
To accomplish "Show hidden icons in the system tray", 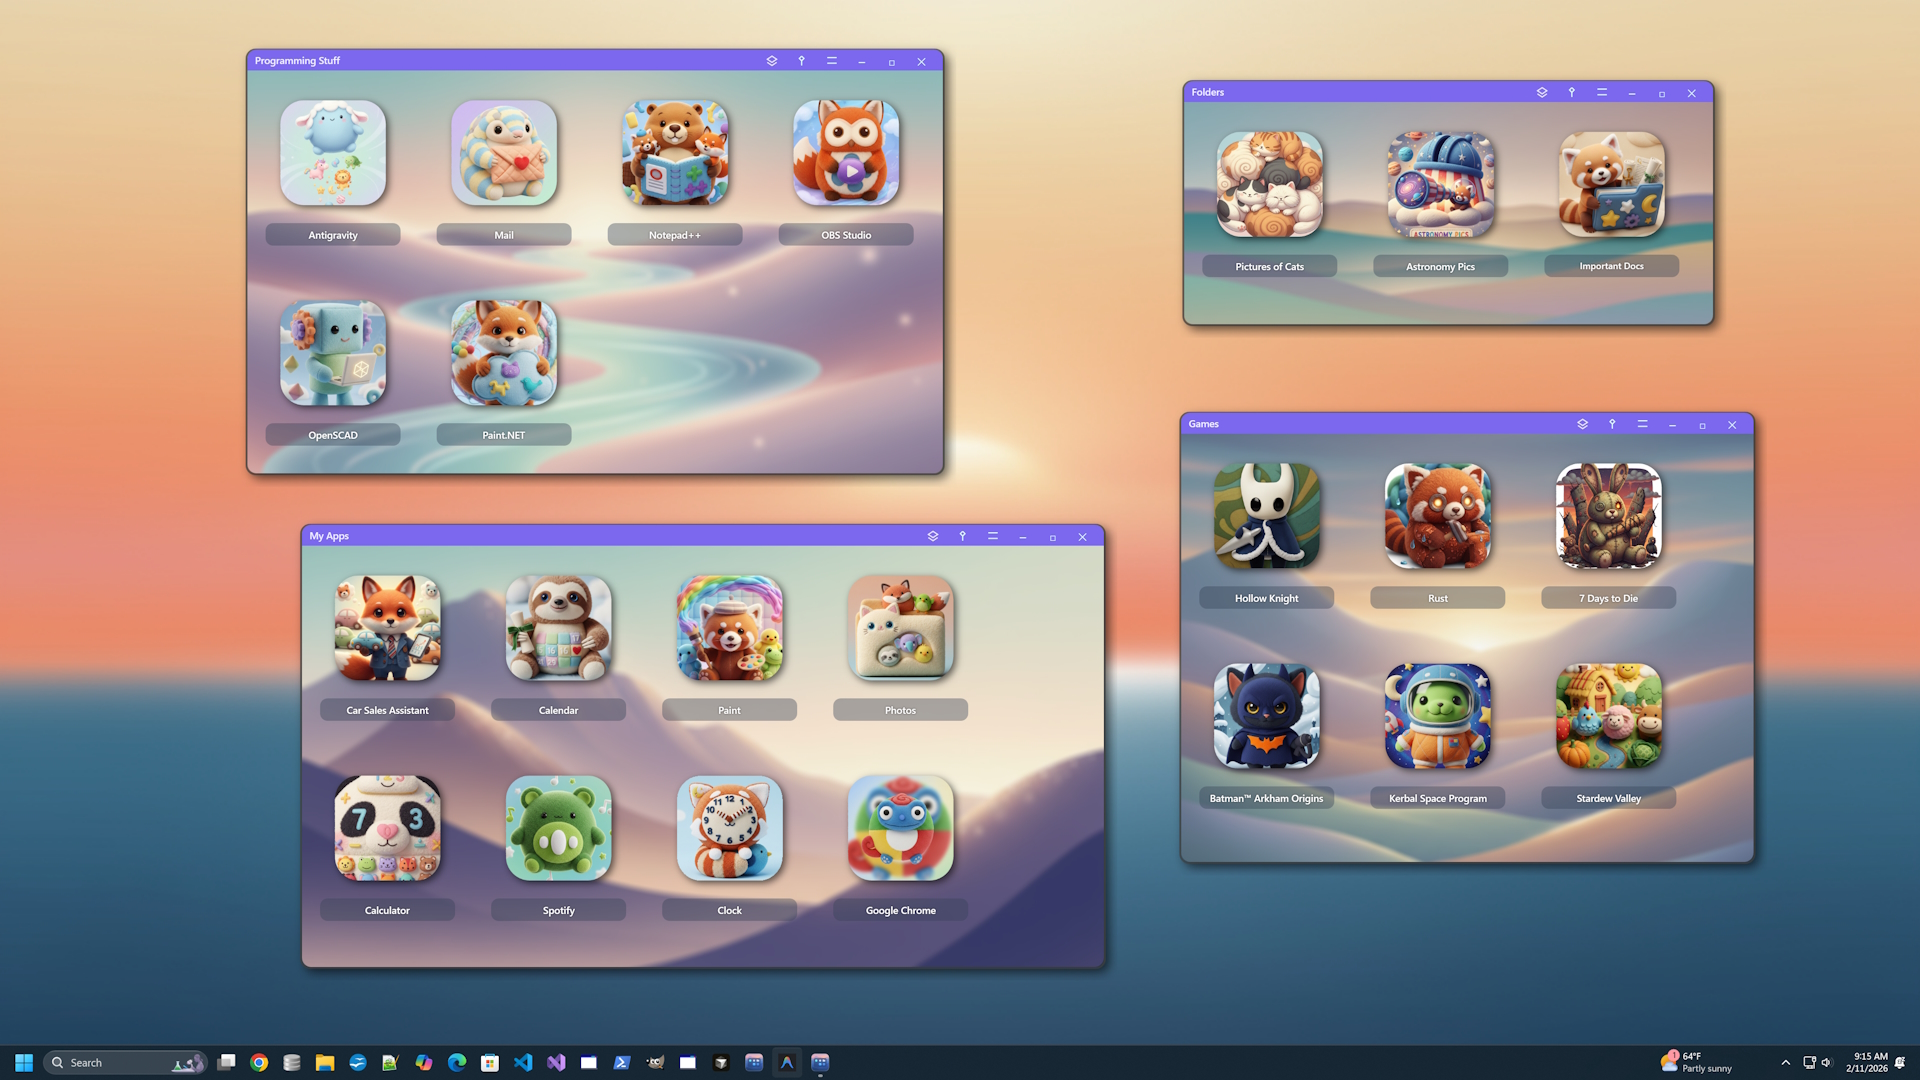I will click(x=1785, y=1063).
